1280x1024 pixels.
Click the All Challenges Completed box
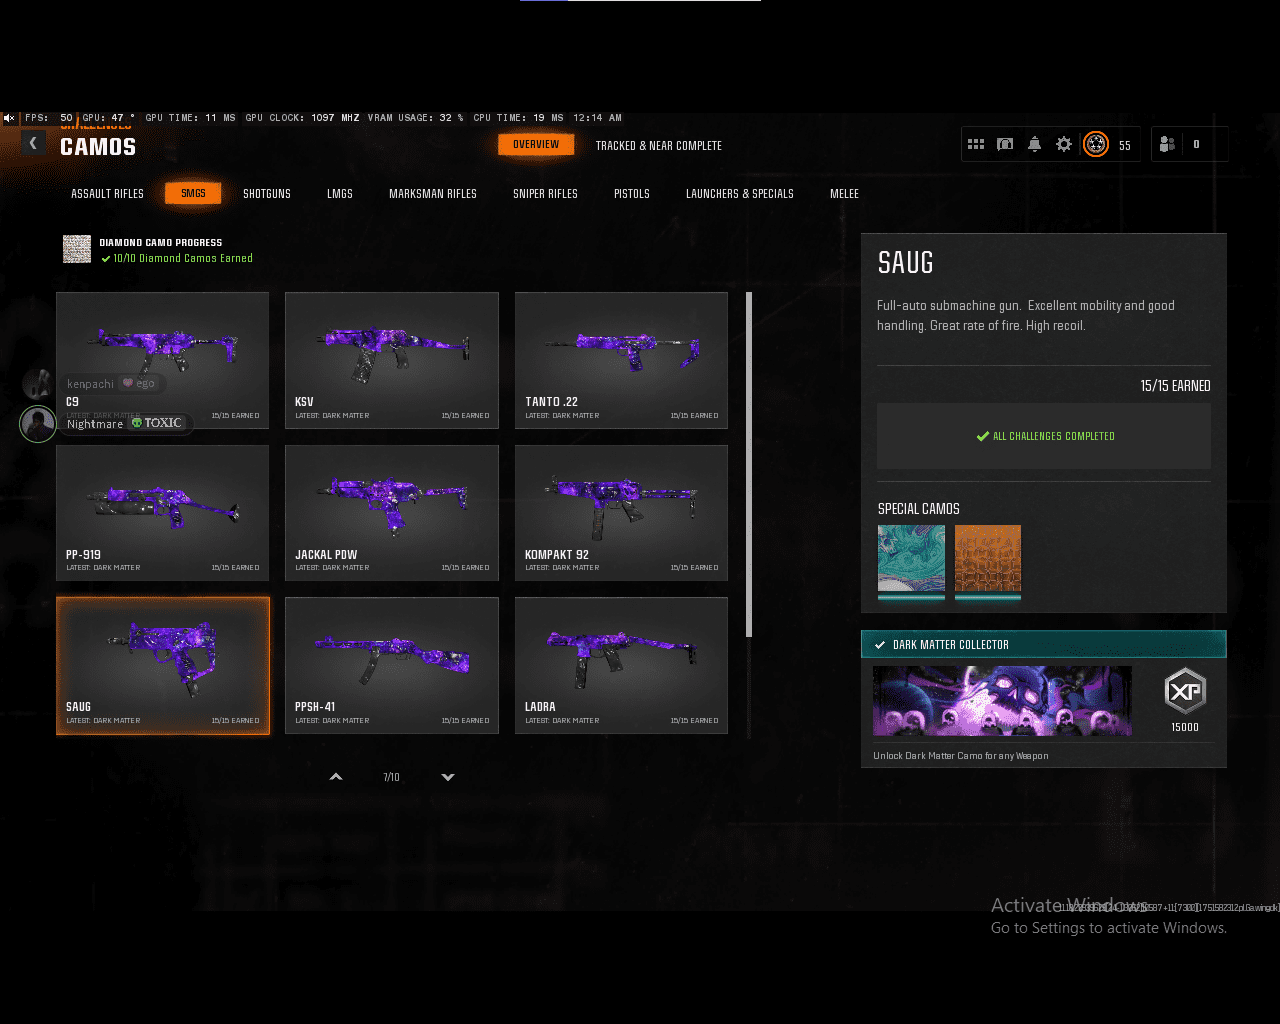click(1044, 436)
